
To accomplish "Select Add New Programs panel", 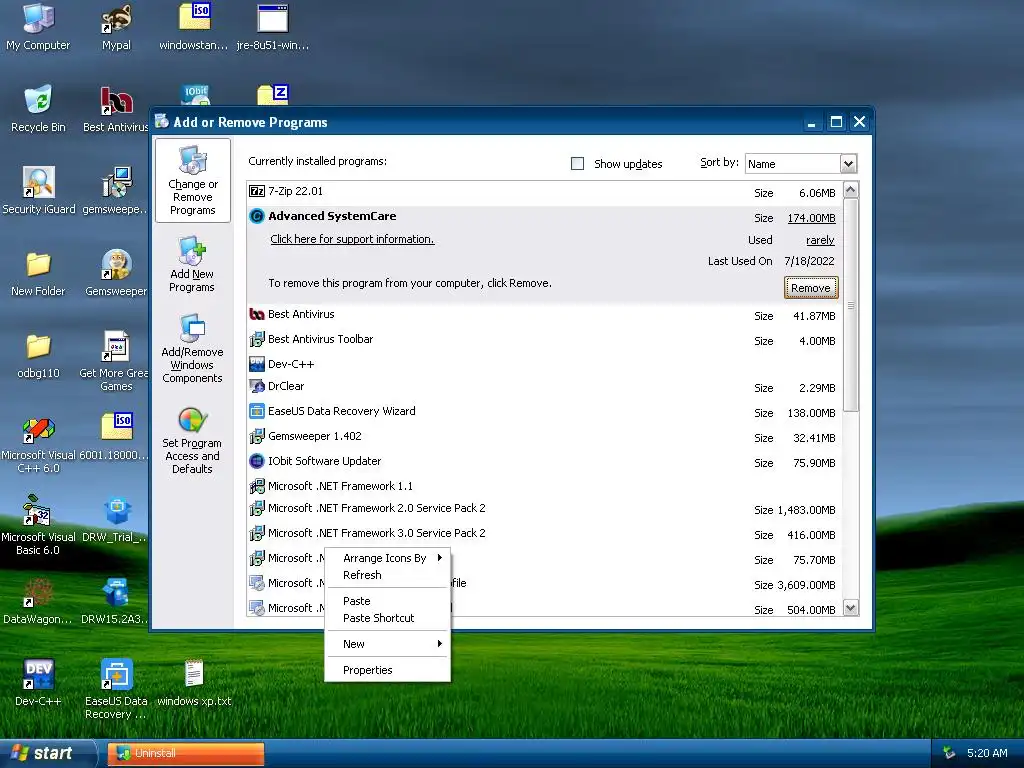I will pos(192,264).
